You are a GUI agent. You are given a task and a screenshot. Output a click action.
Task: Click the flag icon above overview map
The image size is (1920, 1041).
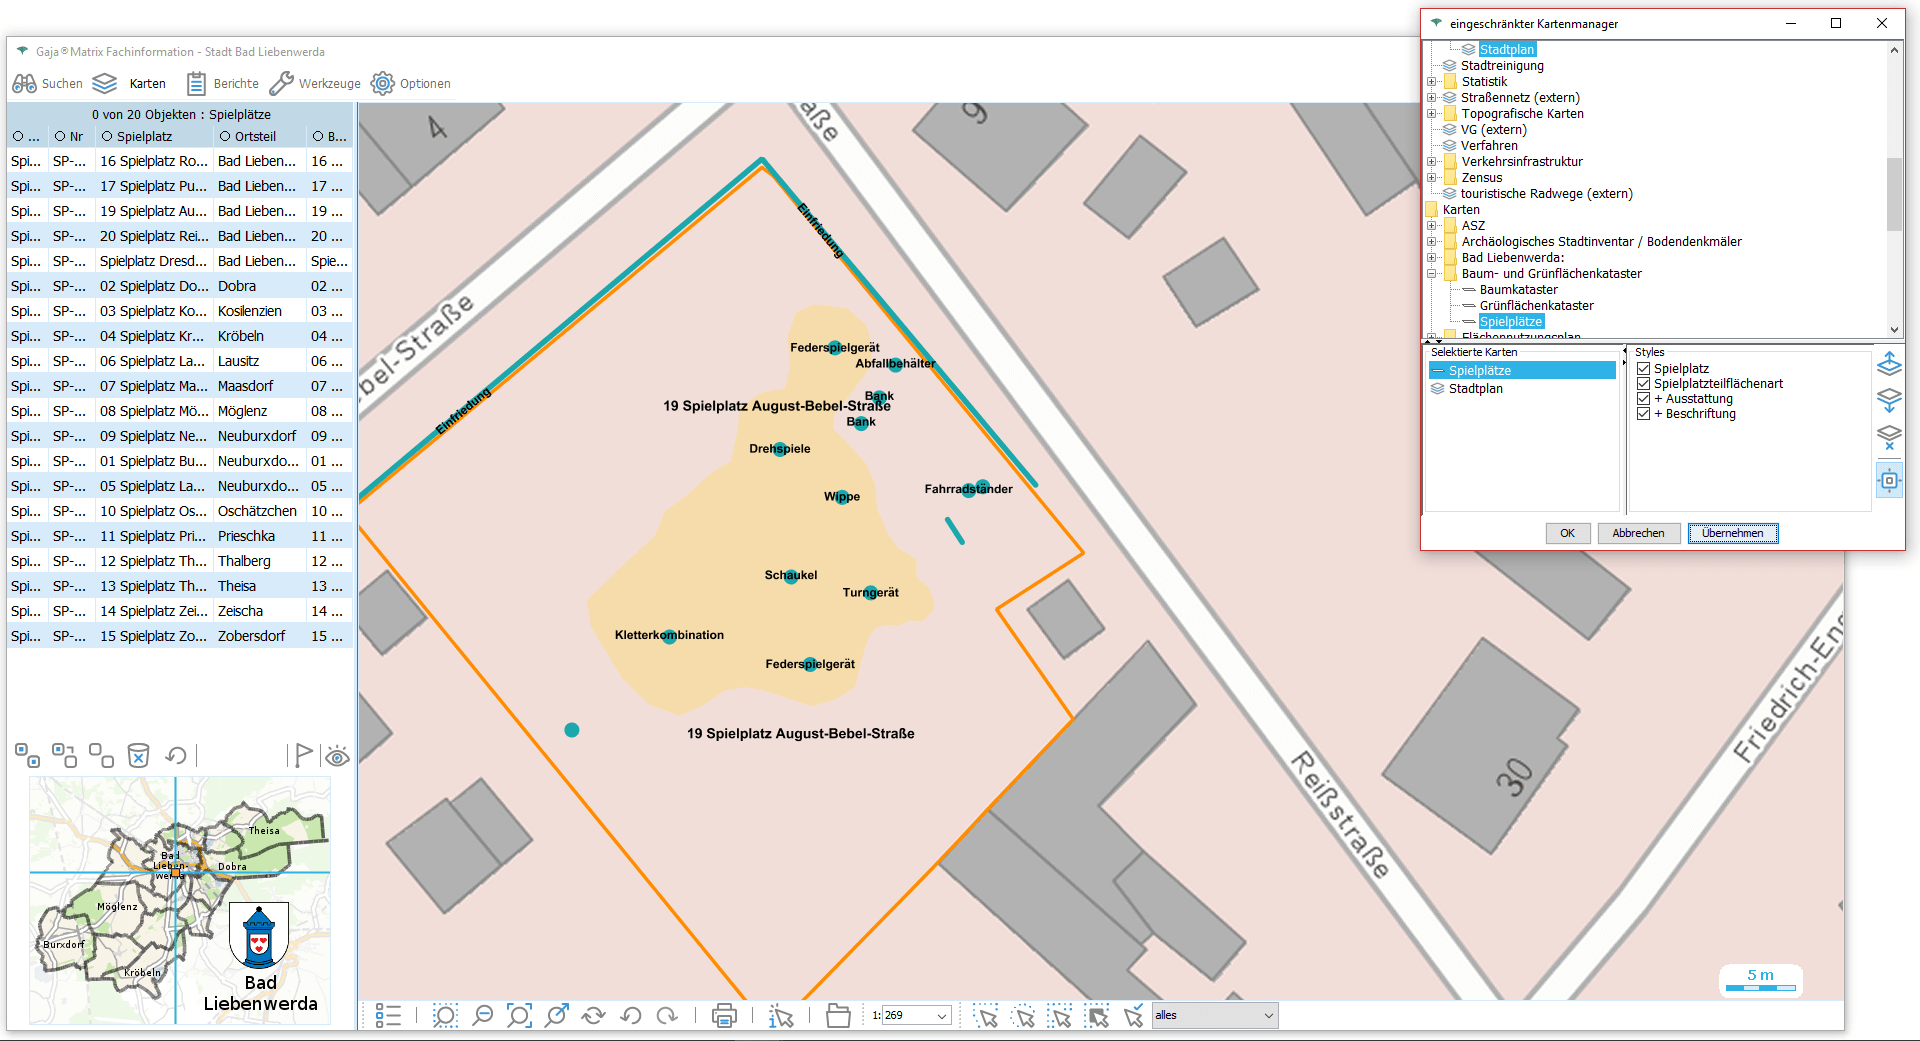coord(303,755)
